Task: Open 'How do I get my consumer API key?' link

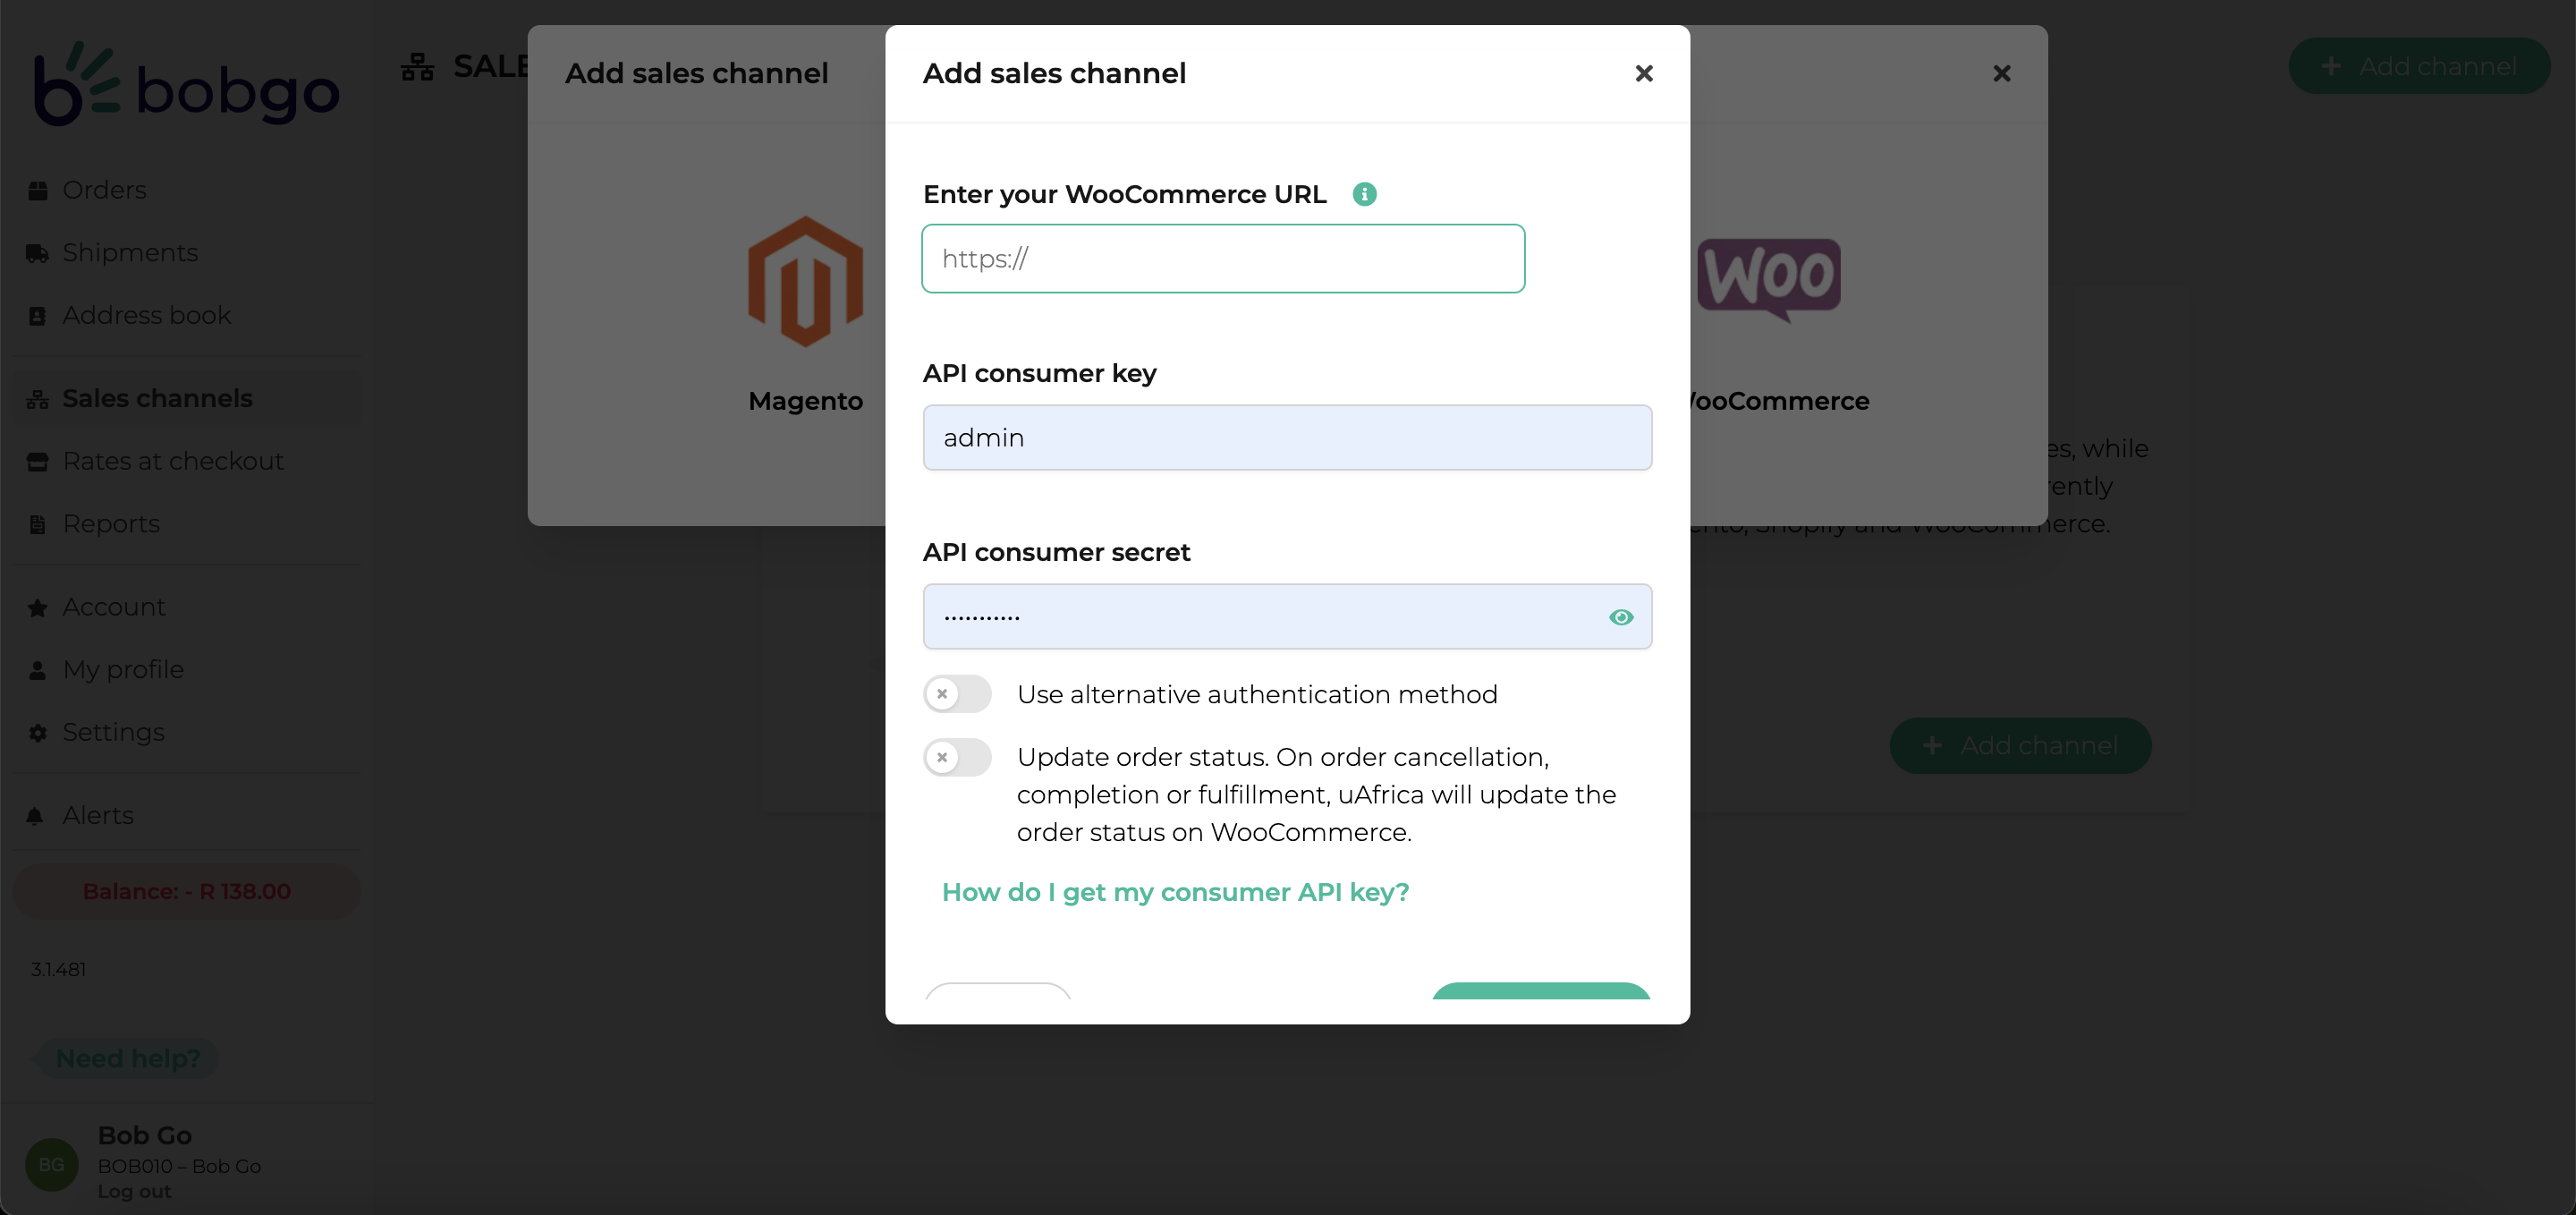Action: pyautogui.click(x=1175, y=892)
